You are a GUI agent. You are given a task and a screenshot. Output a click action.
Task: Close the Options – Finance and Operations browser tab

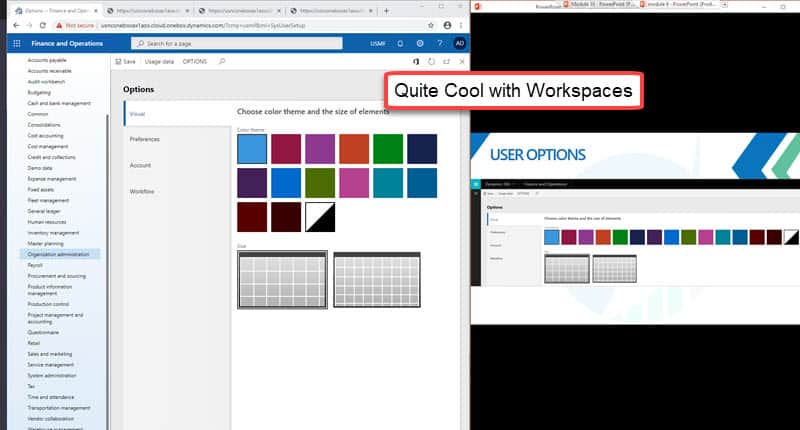(x=95, y=10)
